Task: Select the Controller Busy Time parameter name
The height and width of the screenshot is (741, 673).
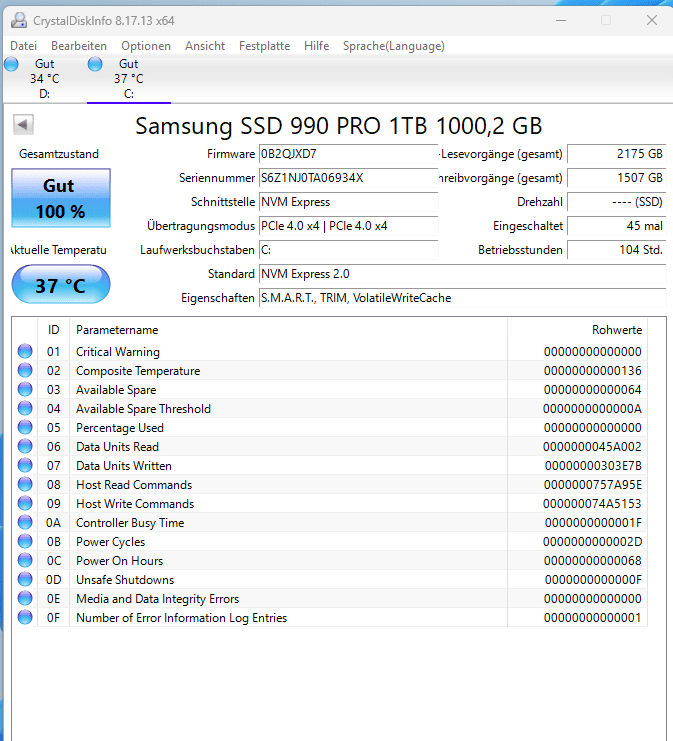Action: [130, 523]
